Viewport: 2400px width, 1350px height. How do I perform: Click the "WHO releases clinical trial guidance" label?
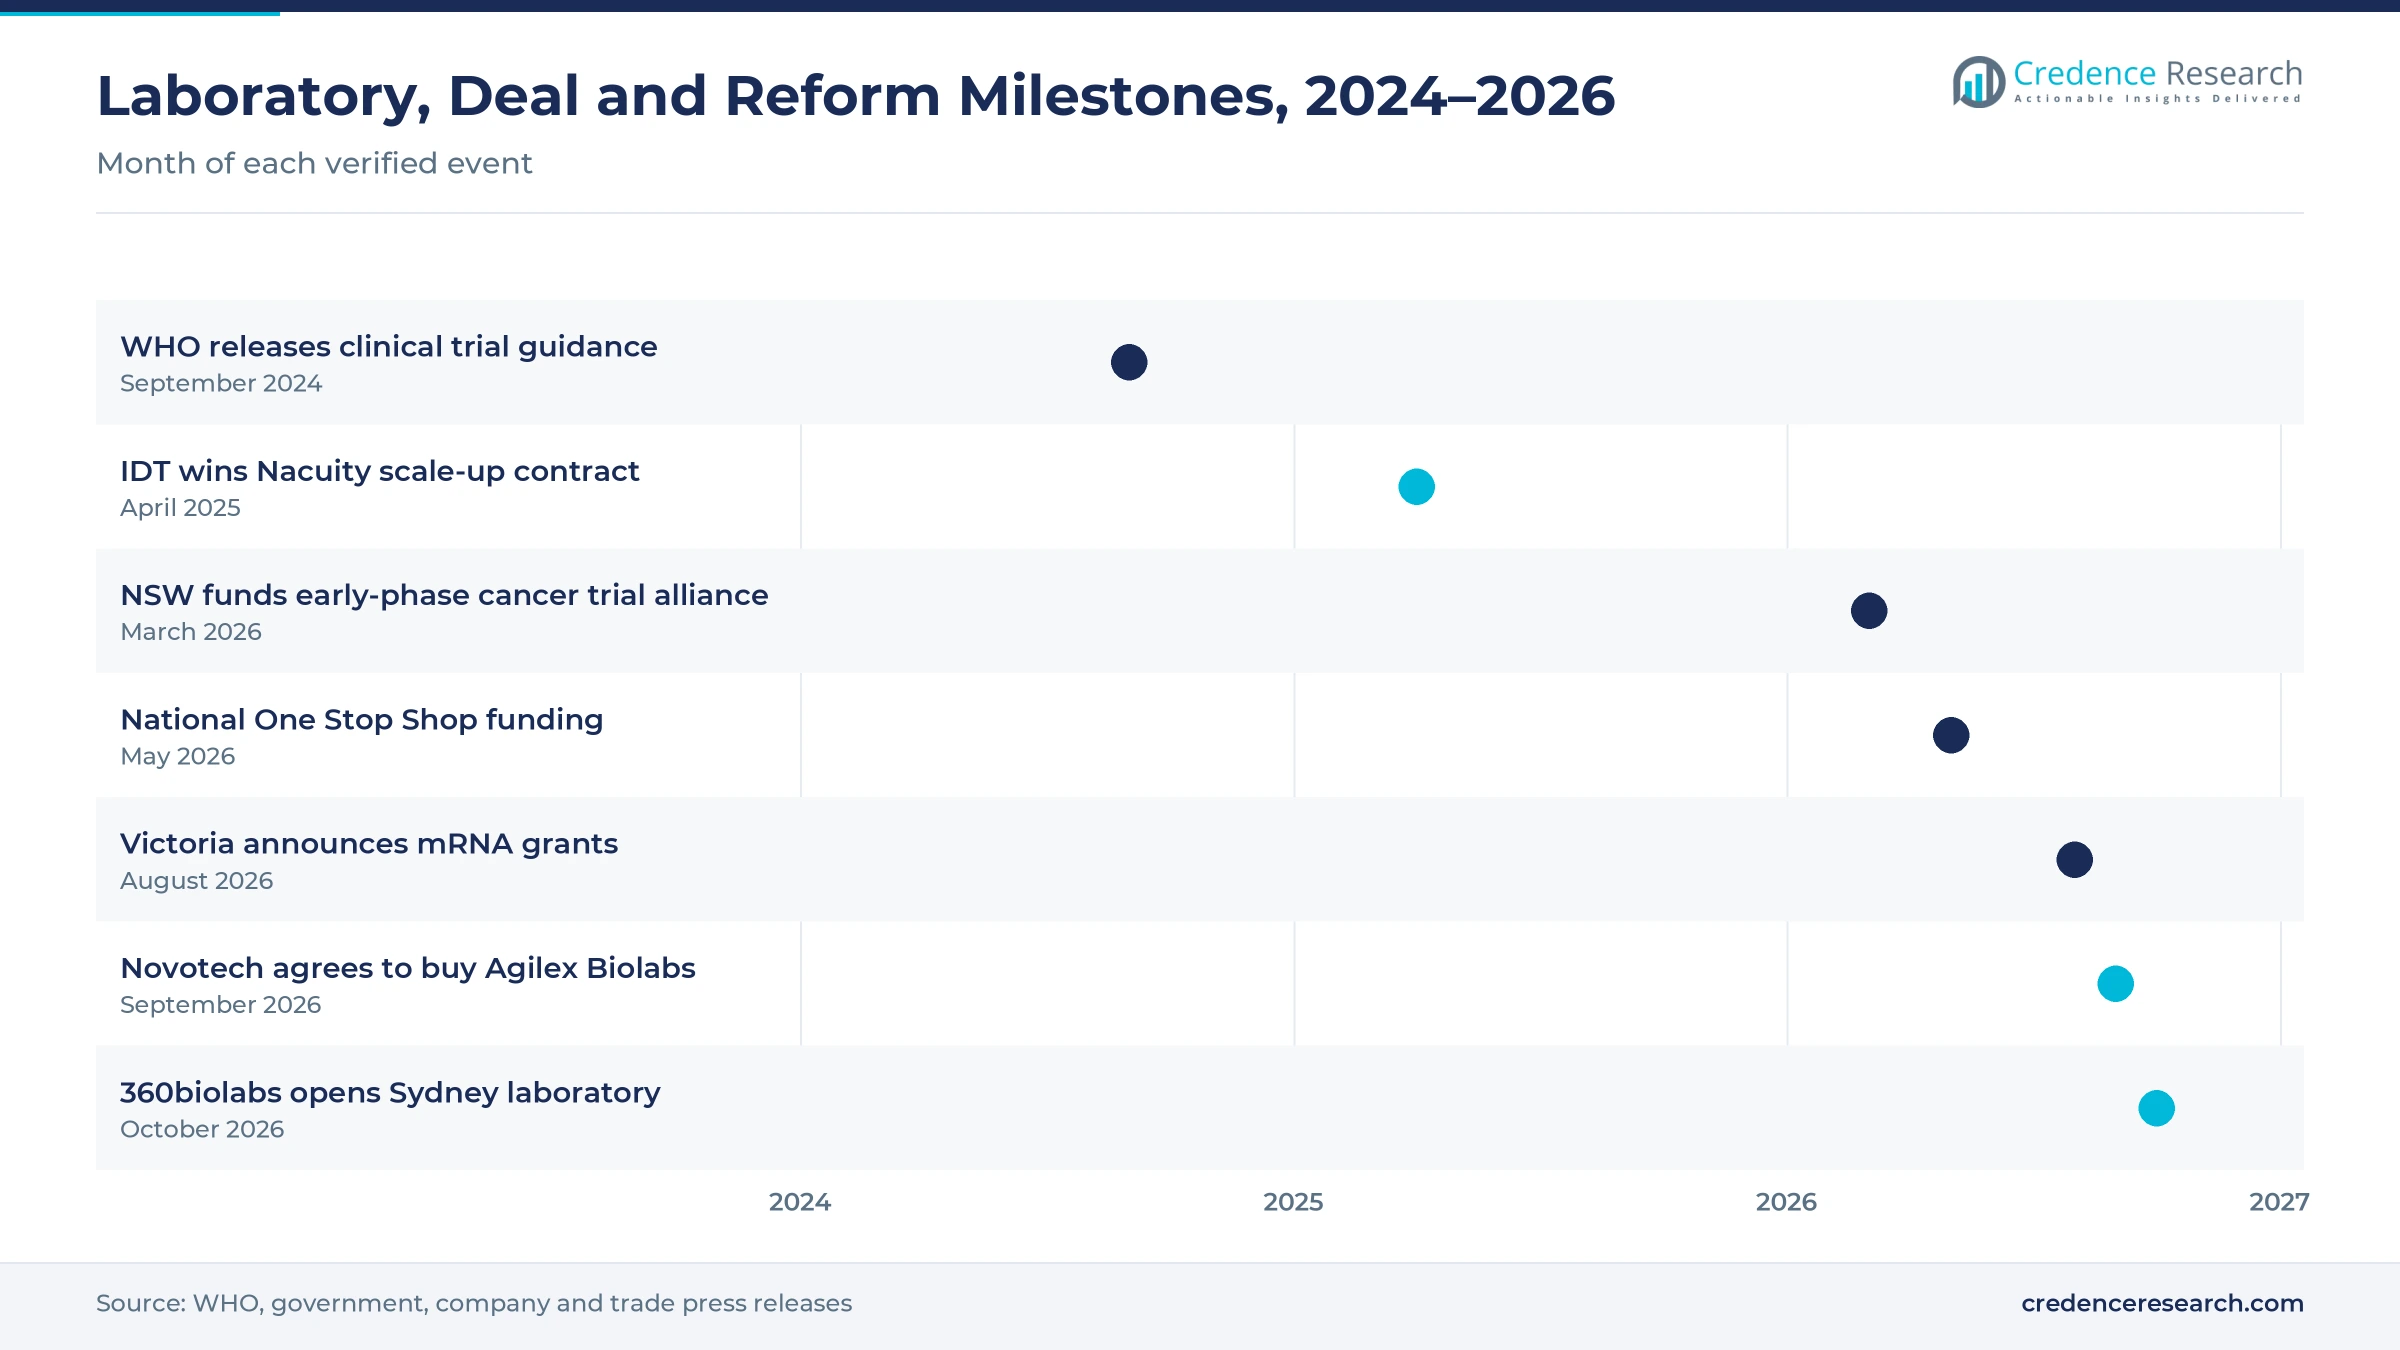click(389, 347)
